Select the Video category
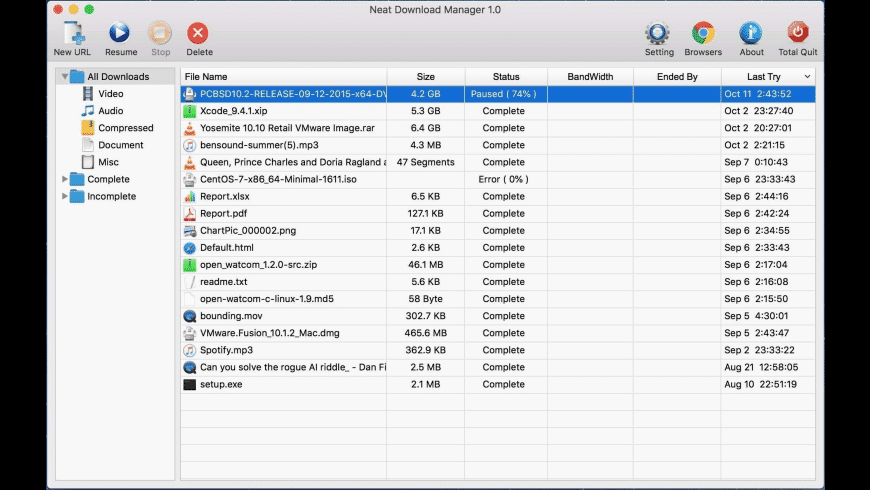Image resolution: width=870 pixels, height=490 pixels. 110,94
